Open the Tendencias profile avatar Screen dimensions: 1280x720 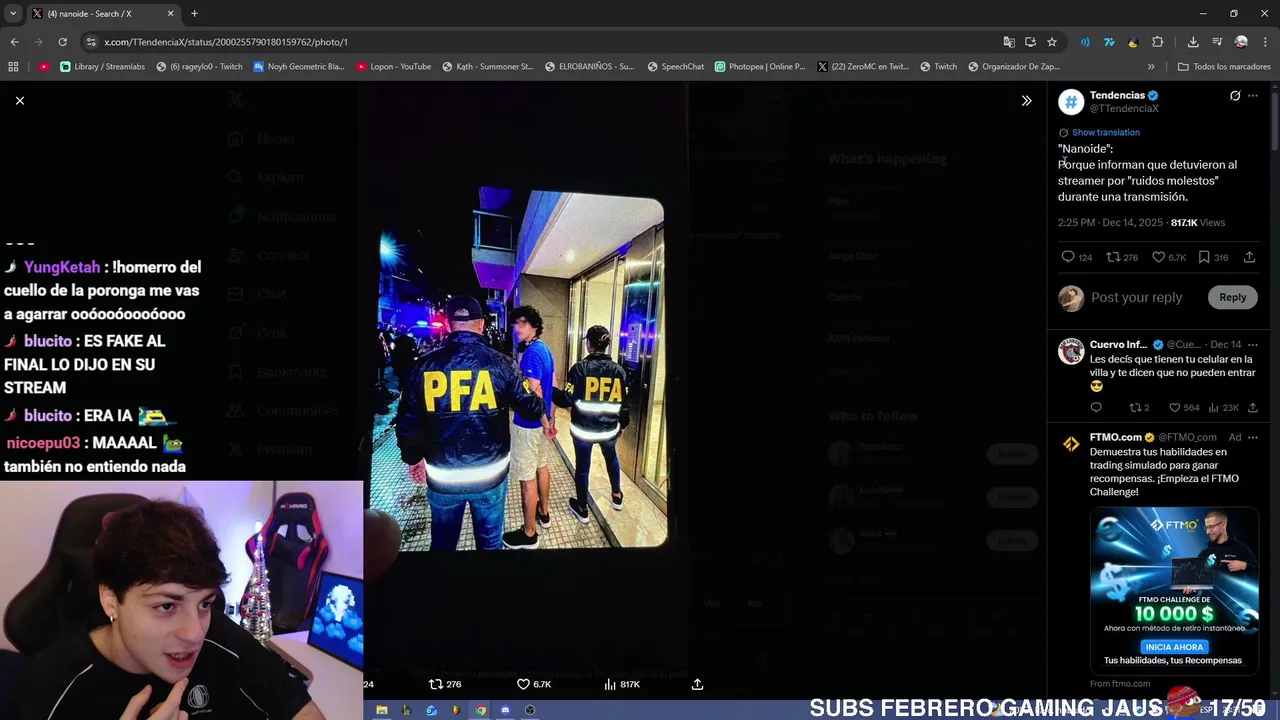(x=1071, y=102)
